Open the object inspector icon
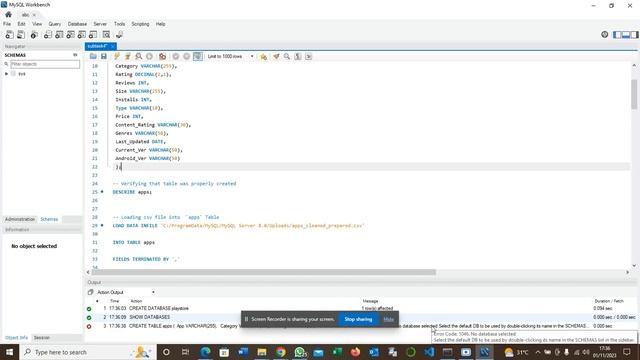Viewport: 640px width, 360px height. (x=34, y=35)
